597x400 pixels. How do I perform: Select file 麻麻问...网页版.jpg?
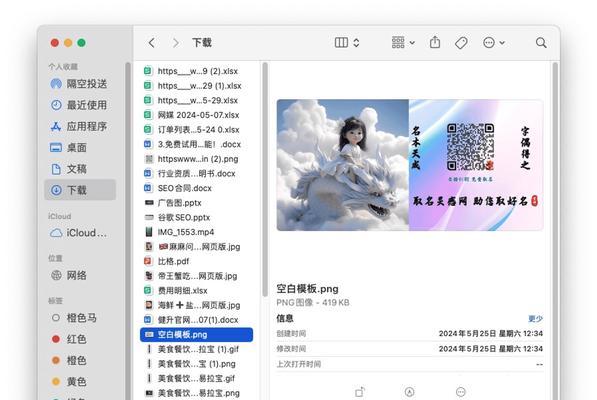pyautogui.click(x=196, y=247)
